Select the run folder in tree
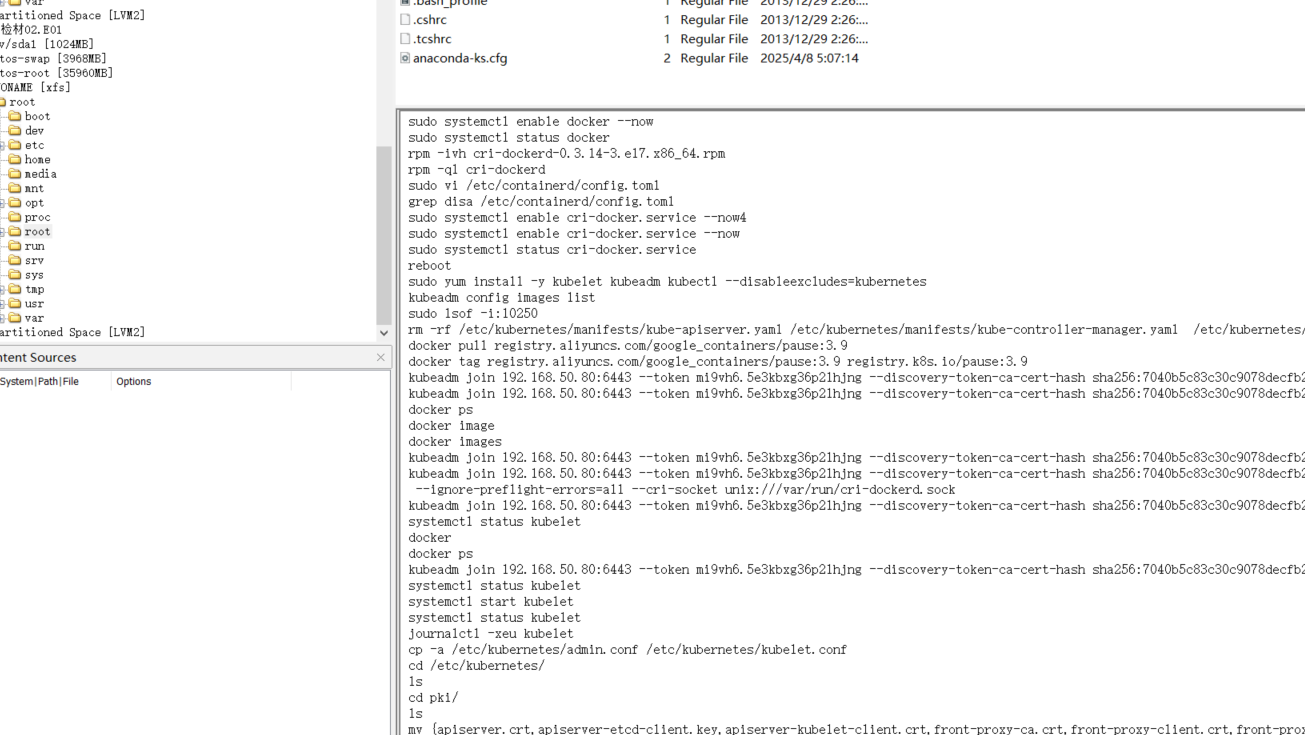 tap(34, 246)
